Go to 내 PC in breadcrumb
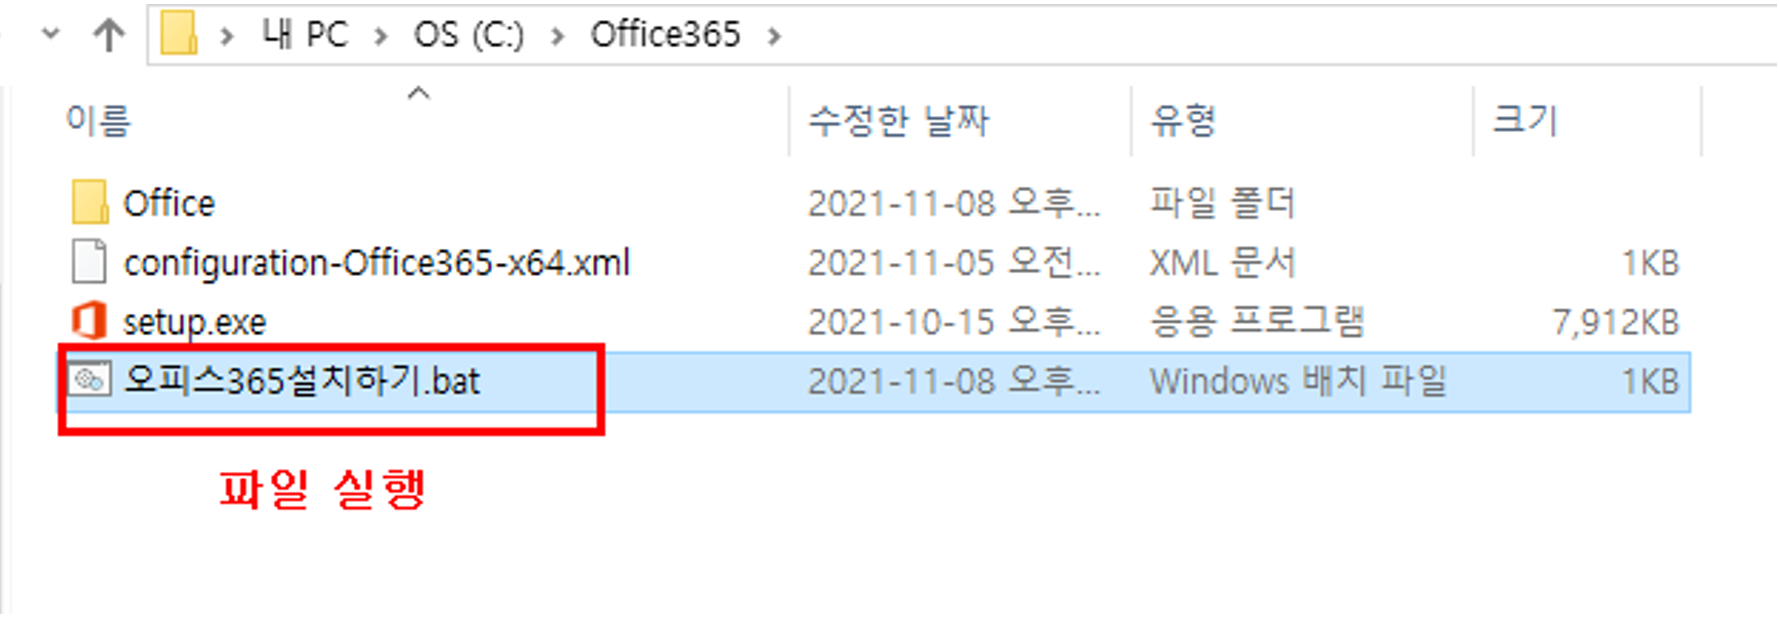Screen dimensions: 1779x628 coord(305,35)
